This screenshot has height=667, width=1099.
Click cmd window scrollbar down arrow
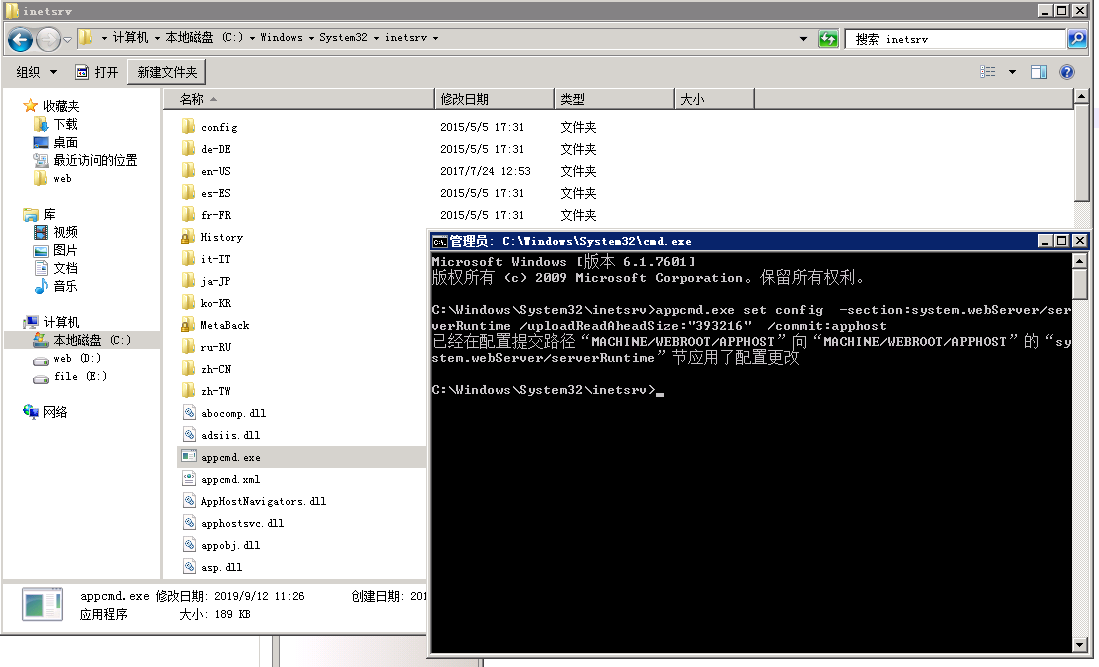coord(1079,644)
